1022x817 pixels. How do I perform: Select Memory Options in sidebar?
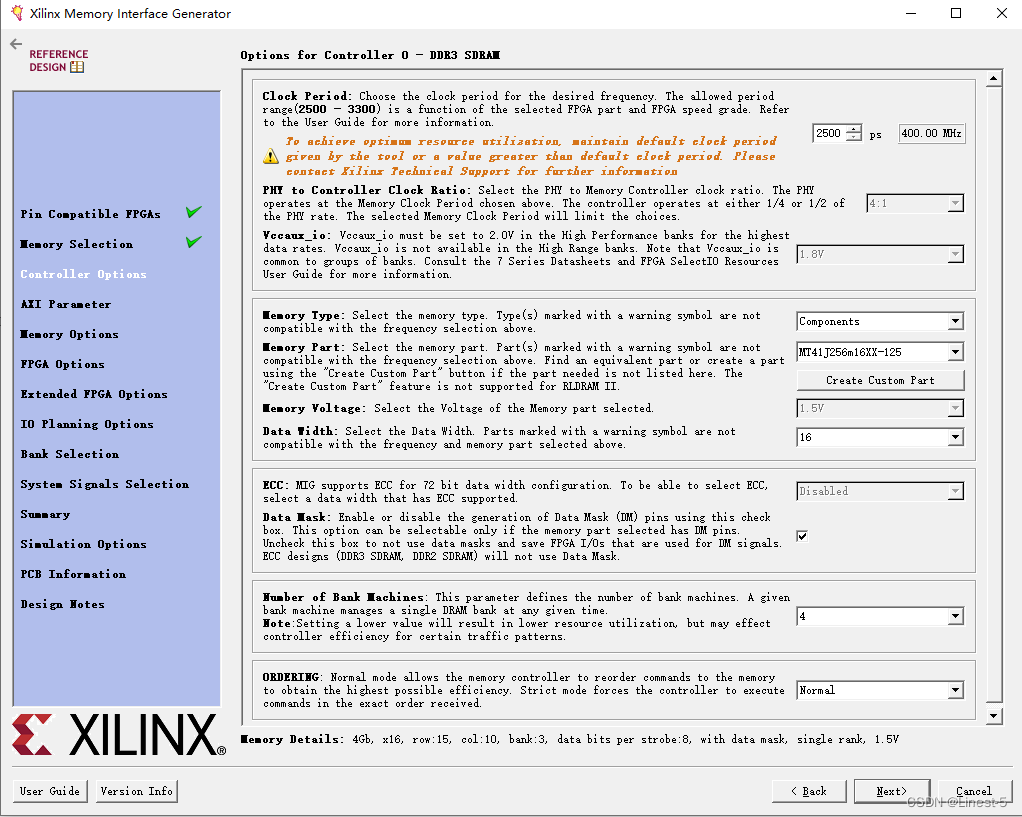coord(69,334)
